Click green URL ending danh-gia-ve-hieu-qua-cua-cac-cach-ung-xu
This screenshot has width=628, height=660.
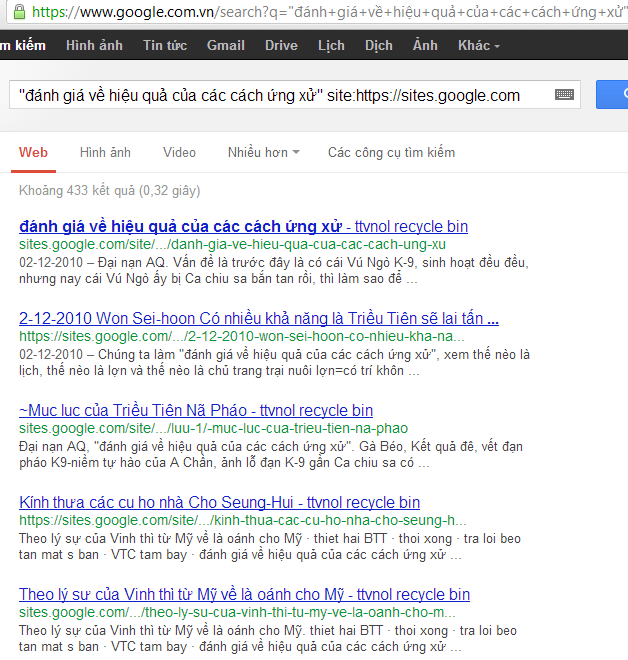tap(232, 244)
